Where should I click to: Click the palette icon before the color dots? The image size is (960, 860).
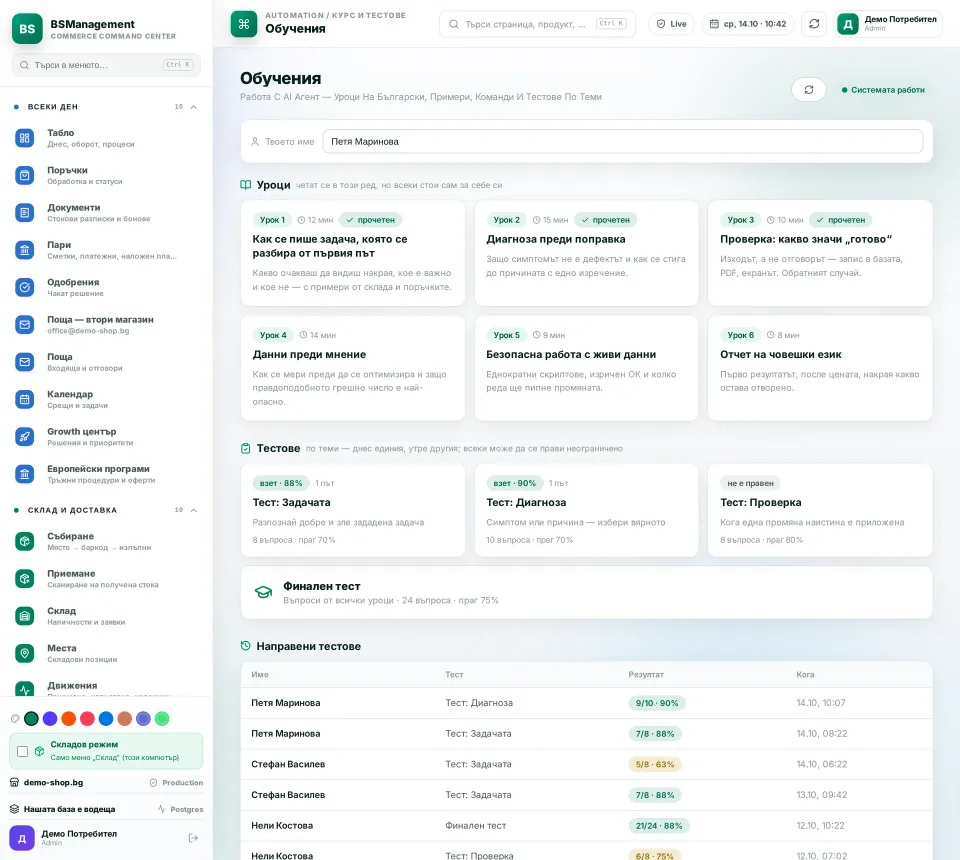coord(15,719)
